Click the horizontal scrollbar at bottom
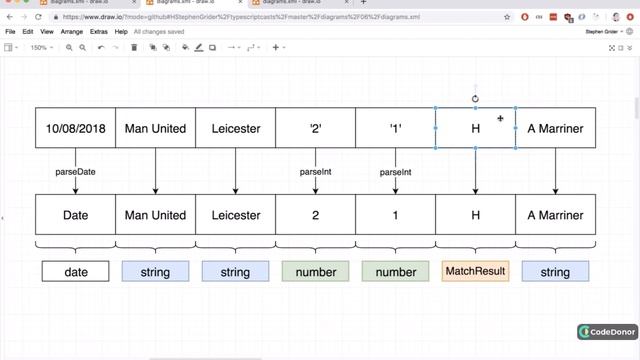This screenshot has width=640, height=360. click(205, 359)
